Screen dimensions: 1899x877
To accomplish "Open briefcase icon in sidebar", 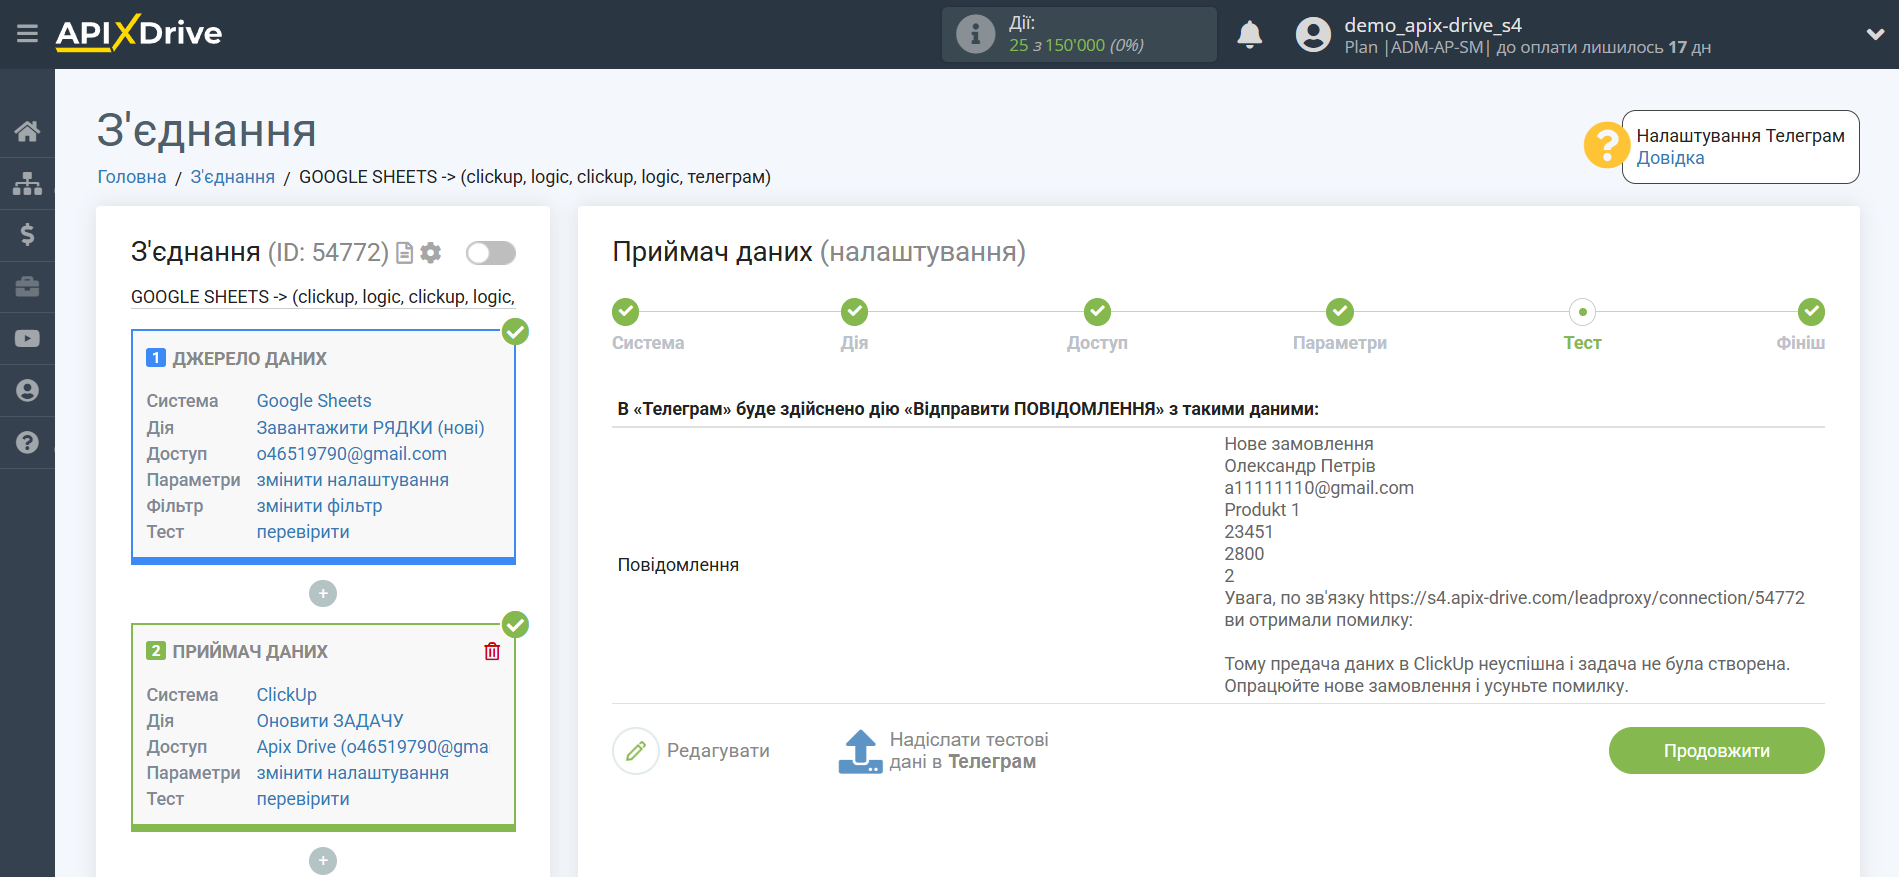I will (27, 287).
